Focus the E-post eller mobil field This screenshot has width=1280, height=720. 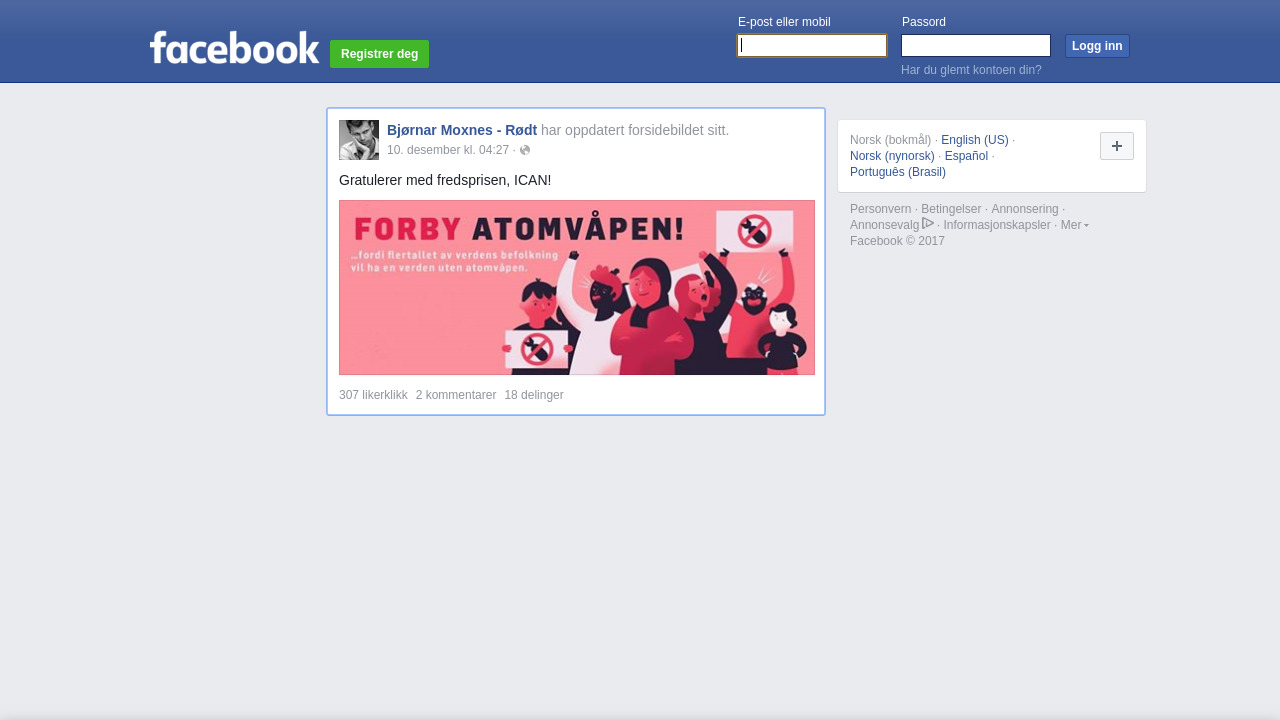click(x=812, y=46)
